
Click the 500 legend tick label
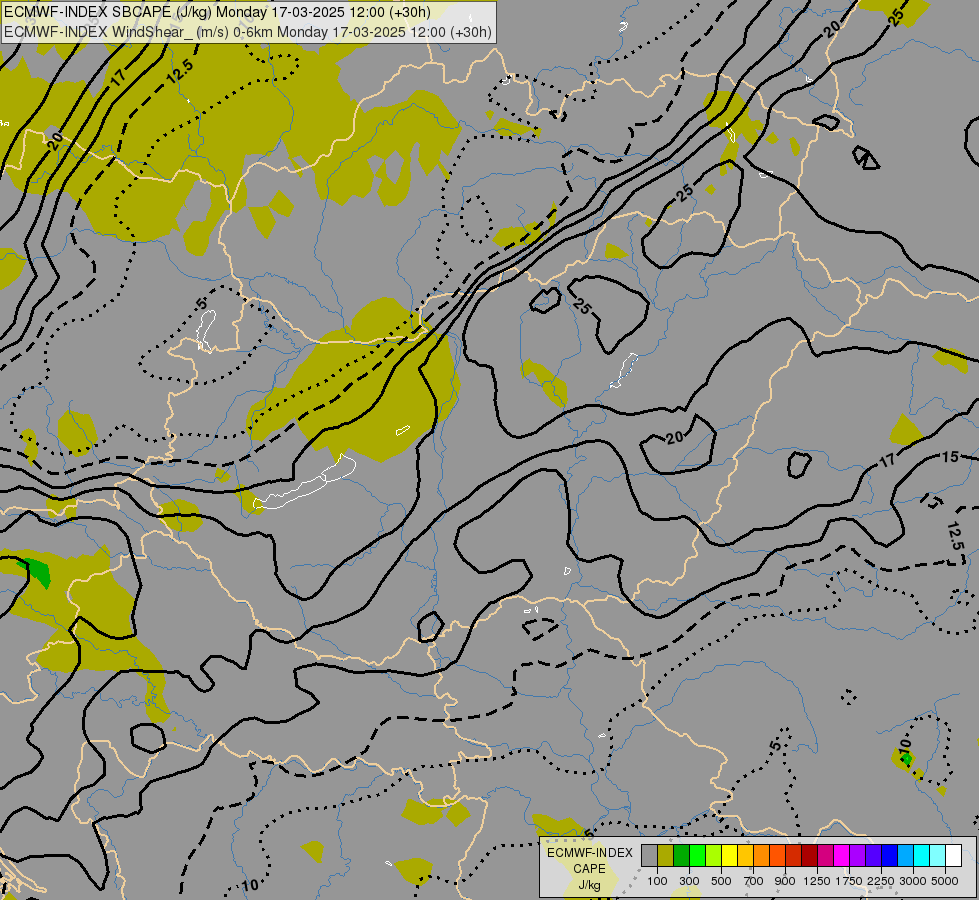[721, 881]
